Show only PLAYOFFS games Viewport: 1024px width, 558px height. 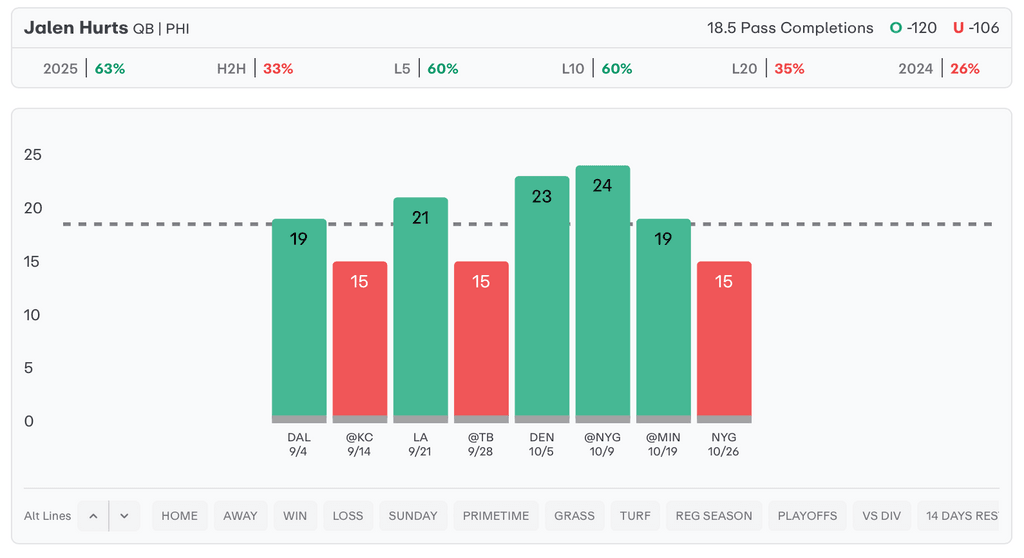point(807,516)
